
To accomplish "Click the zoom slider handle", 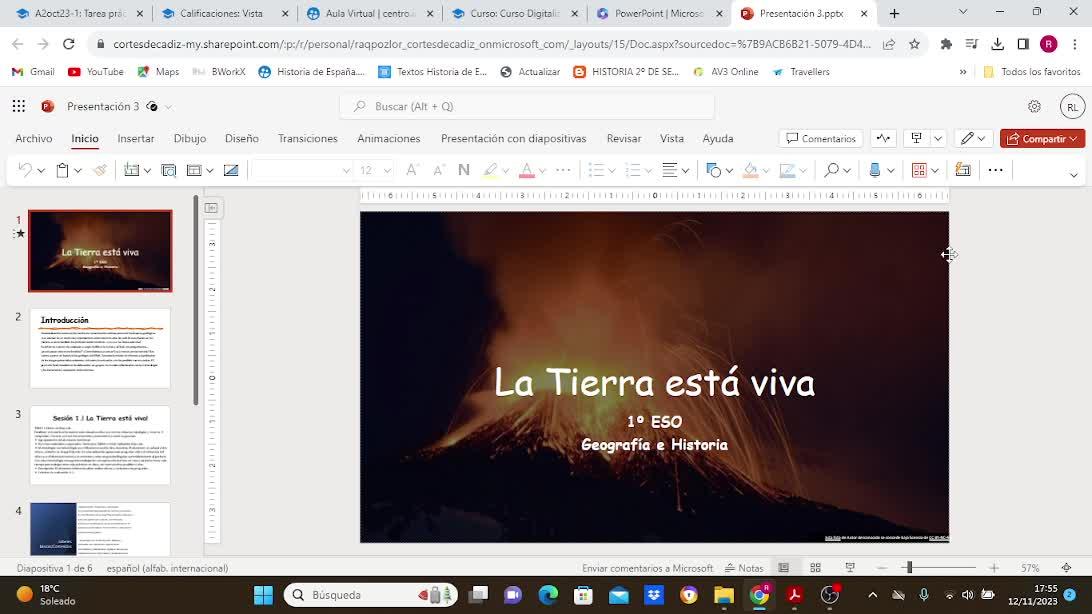I will (909, 568).
